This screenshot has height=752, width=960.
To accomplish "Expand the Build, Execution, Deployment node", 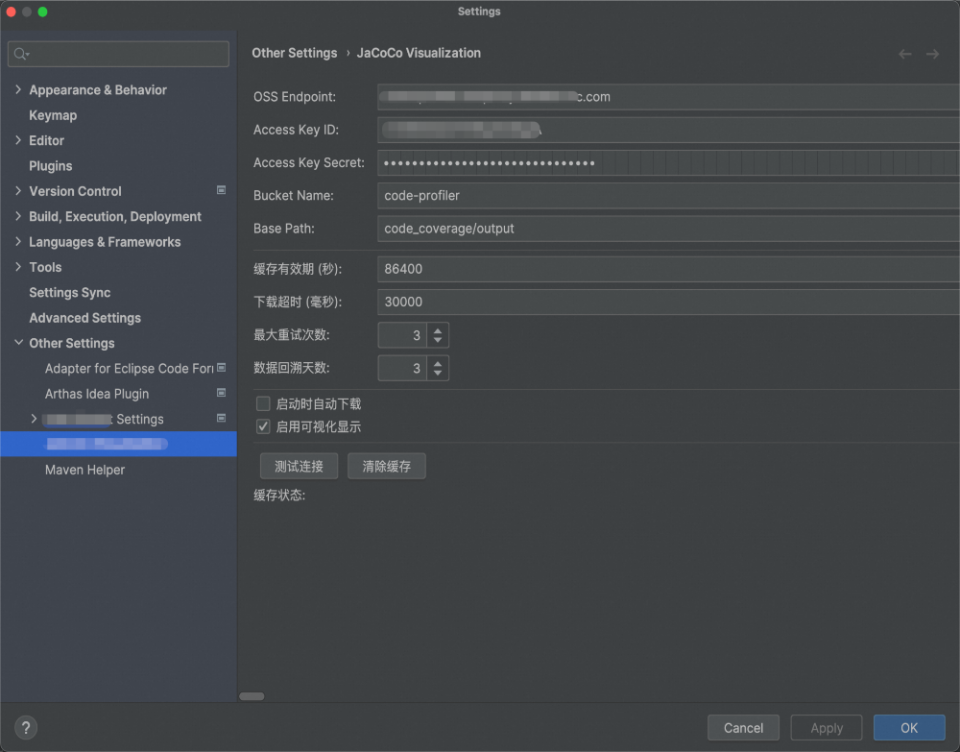I will pos(18,216).
